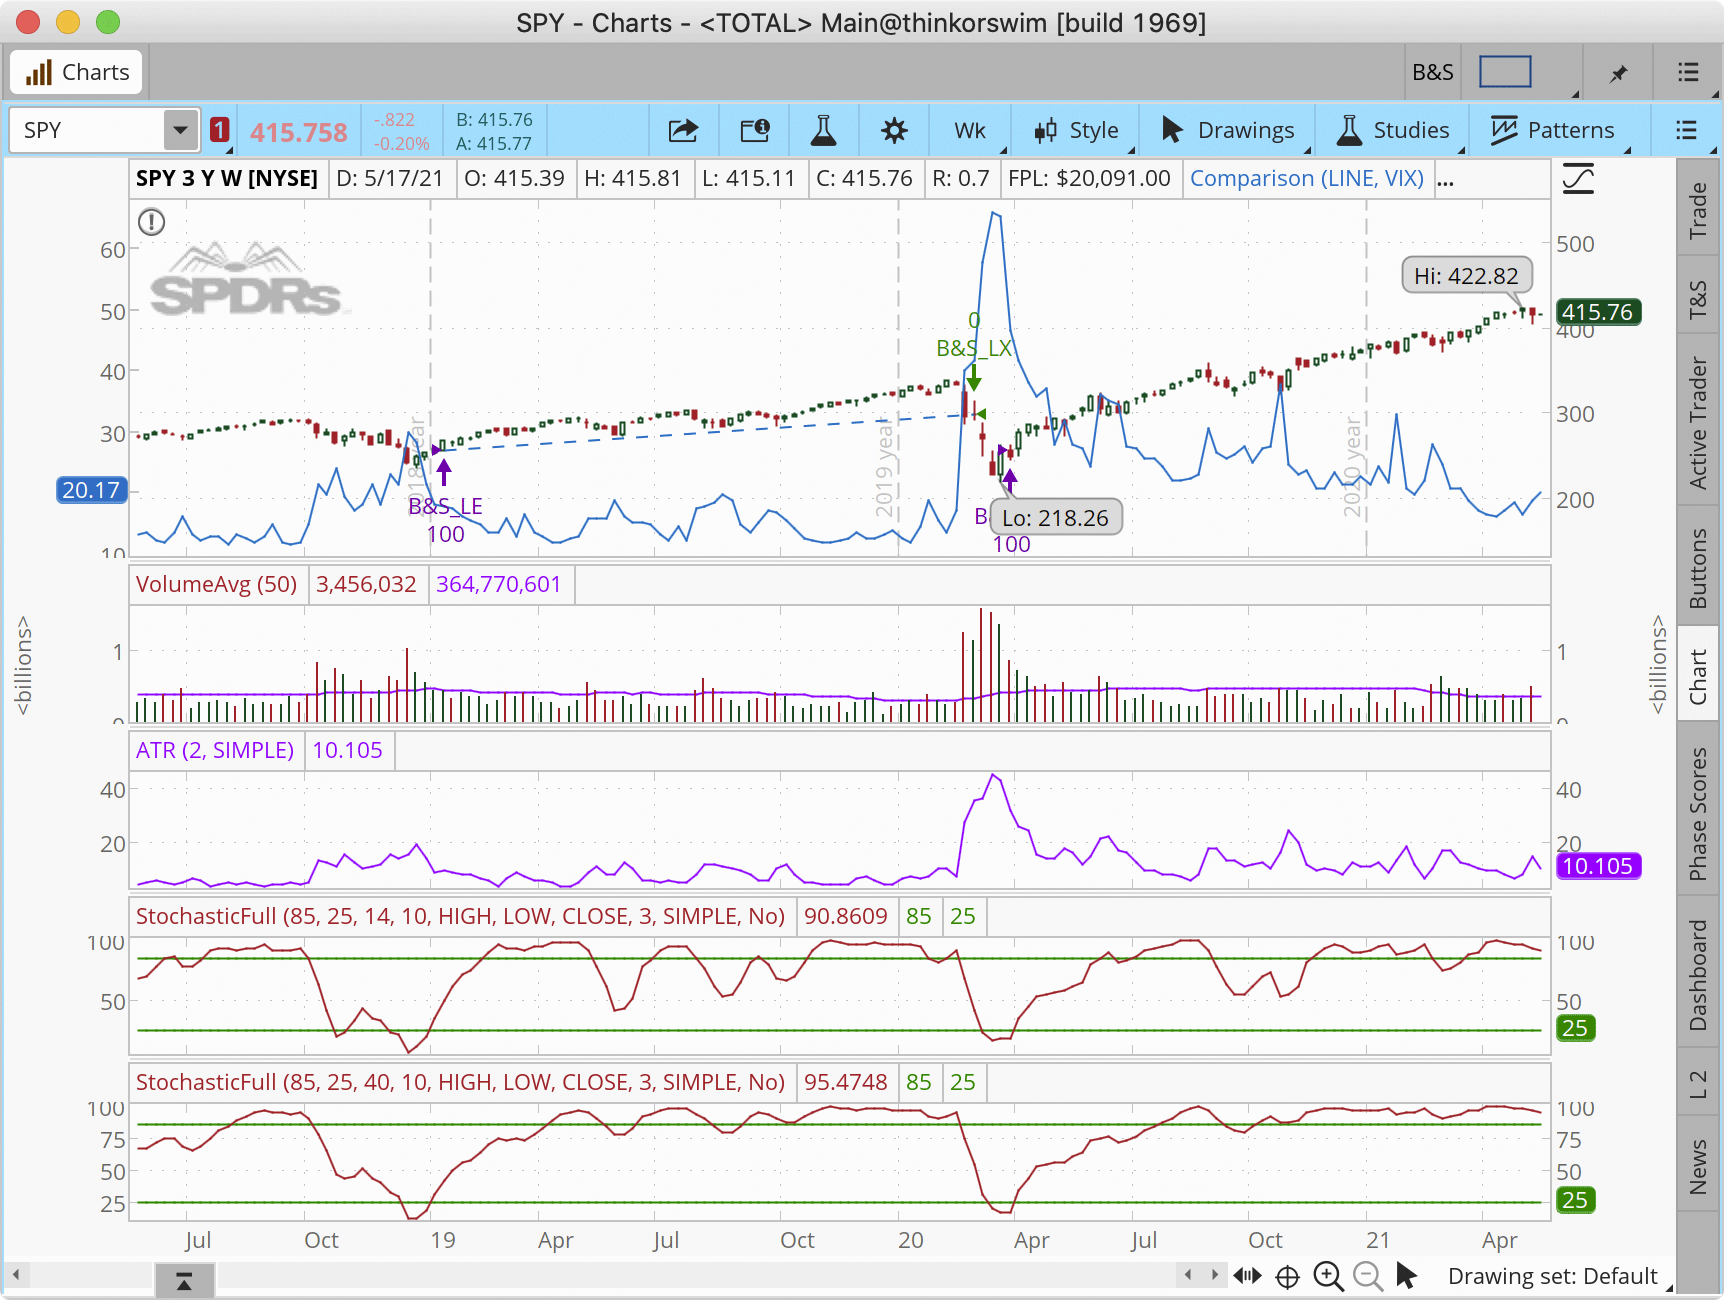The image size is (1724, 1300).
Task: Click the 20.17 VIX value tag
Action: click(x=91, y=490)
